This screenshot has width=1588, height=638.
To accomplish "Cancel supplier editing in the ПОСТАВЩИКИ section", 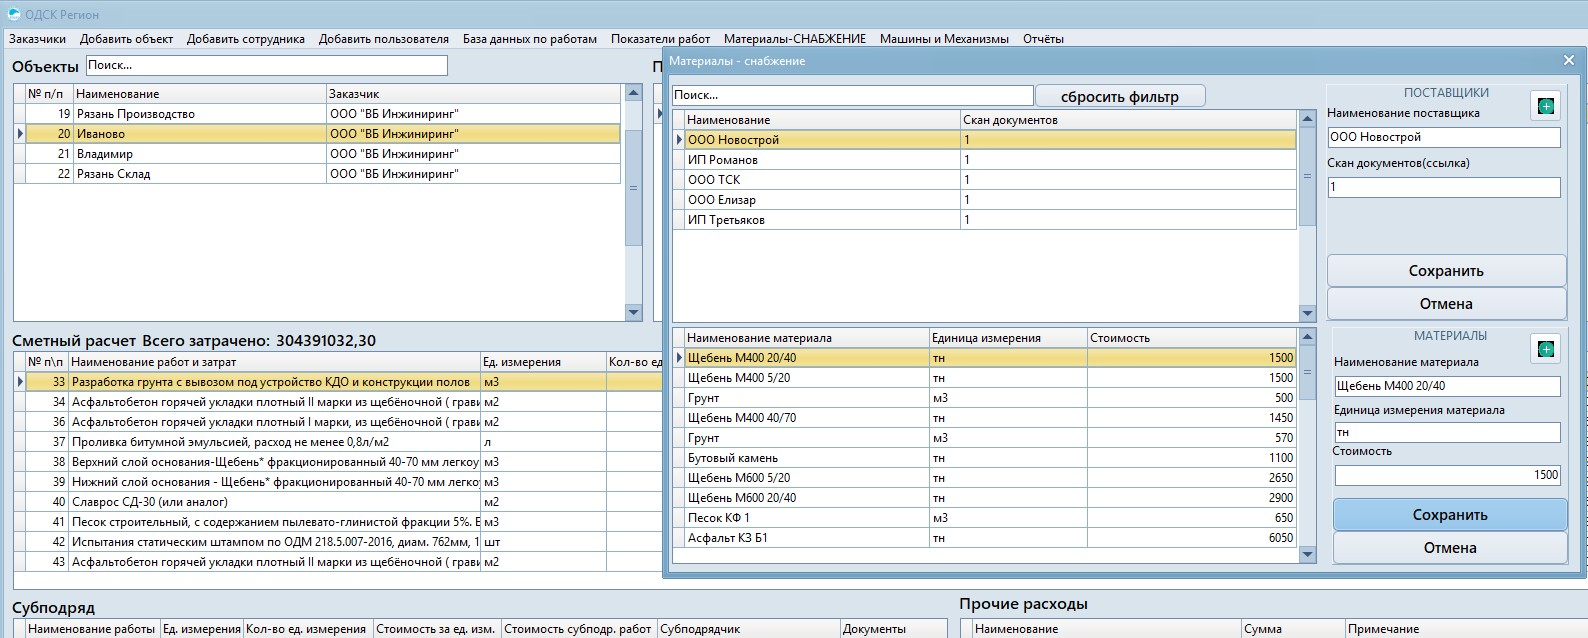I will [x=1446, y=304].
